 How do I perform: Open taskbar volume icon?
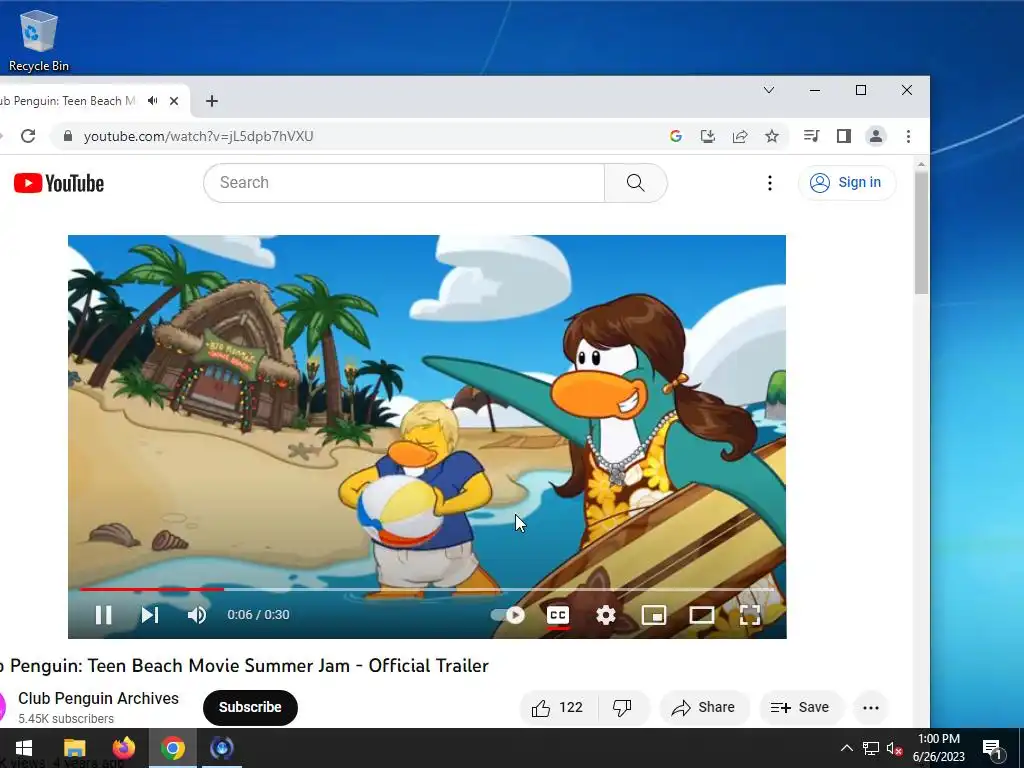coord(894,748)
